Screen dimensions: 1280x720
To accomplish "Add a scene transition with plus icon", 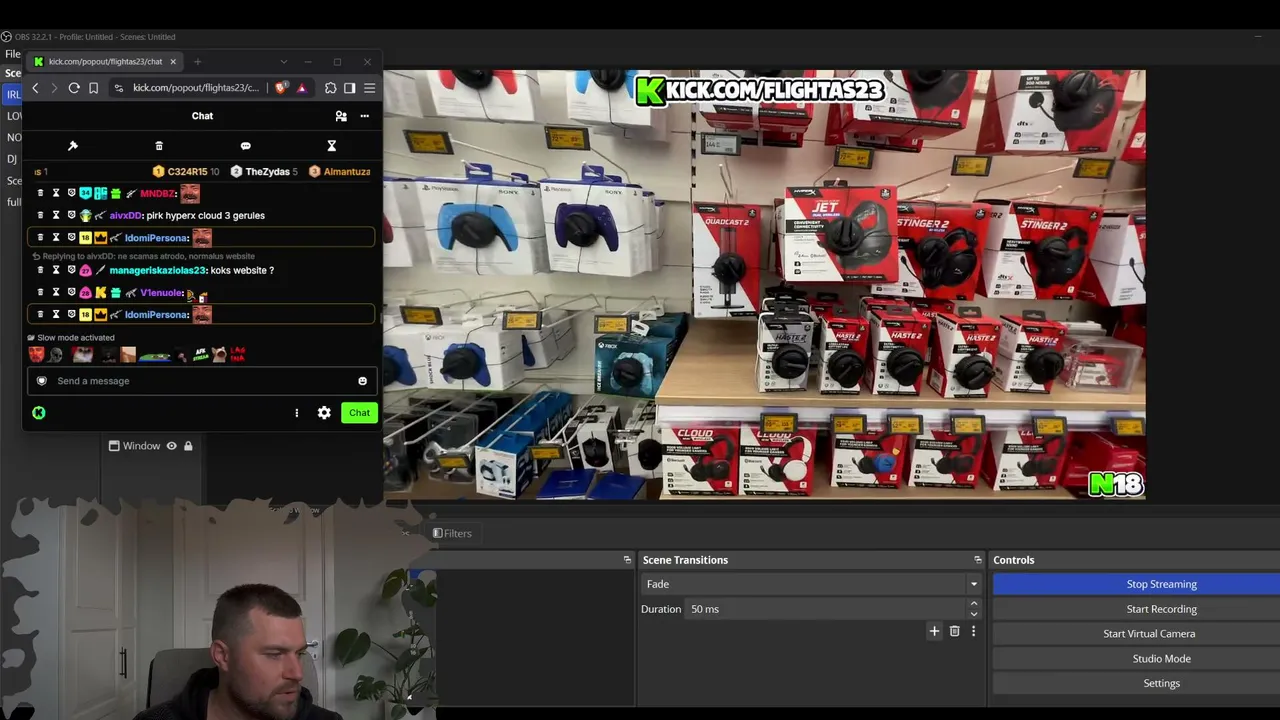I will [x=934, y=631].
